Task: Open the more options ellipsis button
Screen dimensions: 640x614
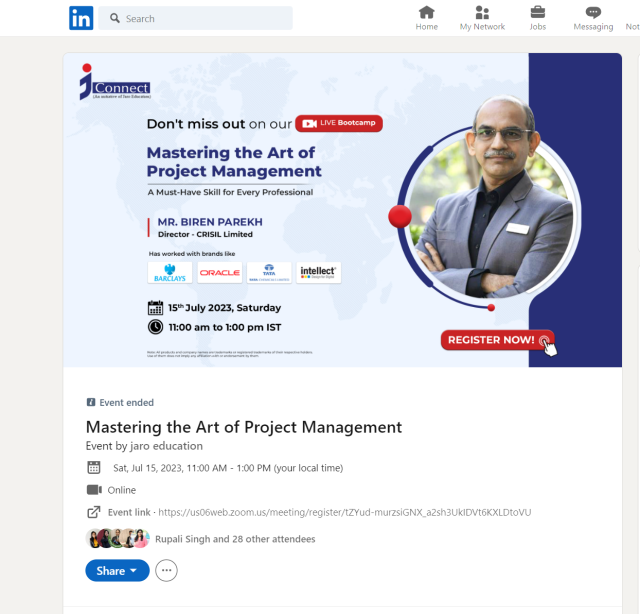Action: tap(166, 570)
